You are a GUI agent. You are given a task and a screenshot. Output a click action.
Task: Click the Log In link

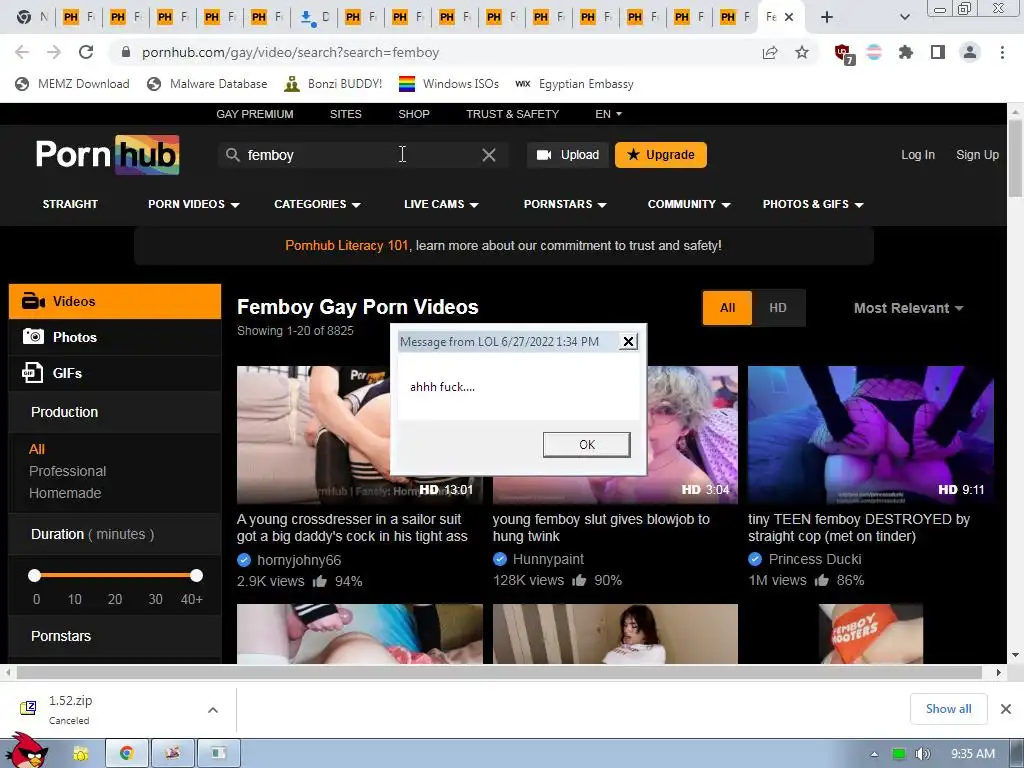(918, 155)
